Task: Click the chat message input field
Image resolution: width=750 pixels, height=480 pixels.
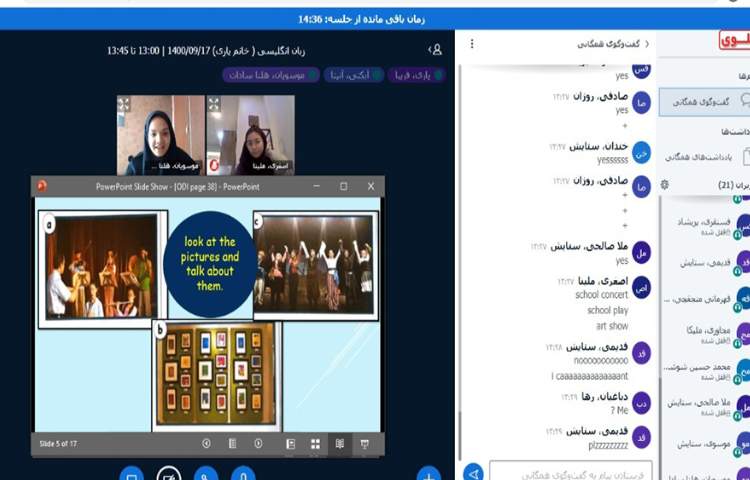Action: pyautogui.click(x=571, y=472)
